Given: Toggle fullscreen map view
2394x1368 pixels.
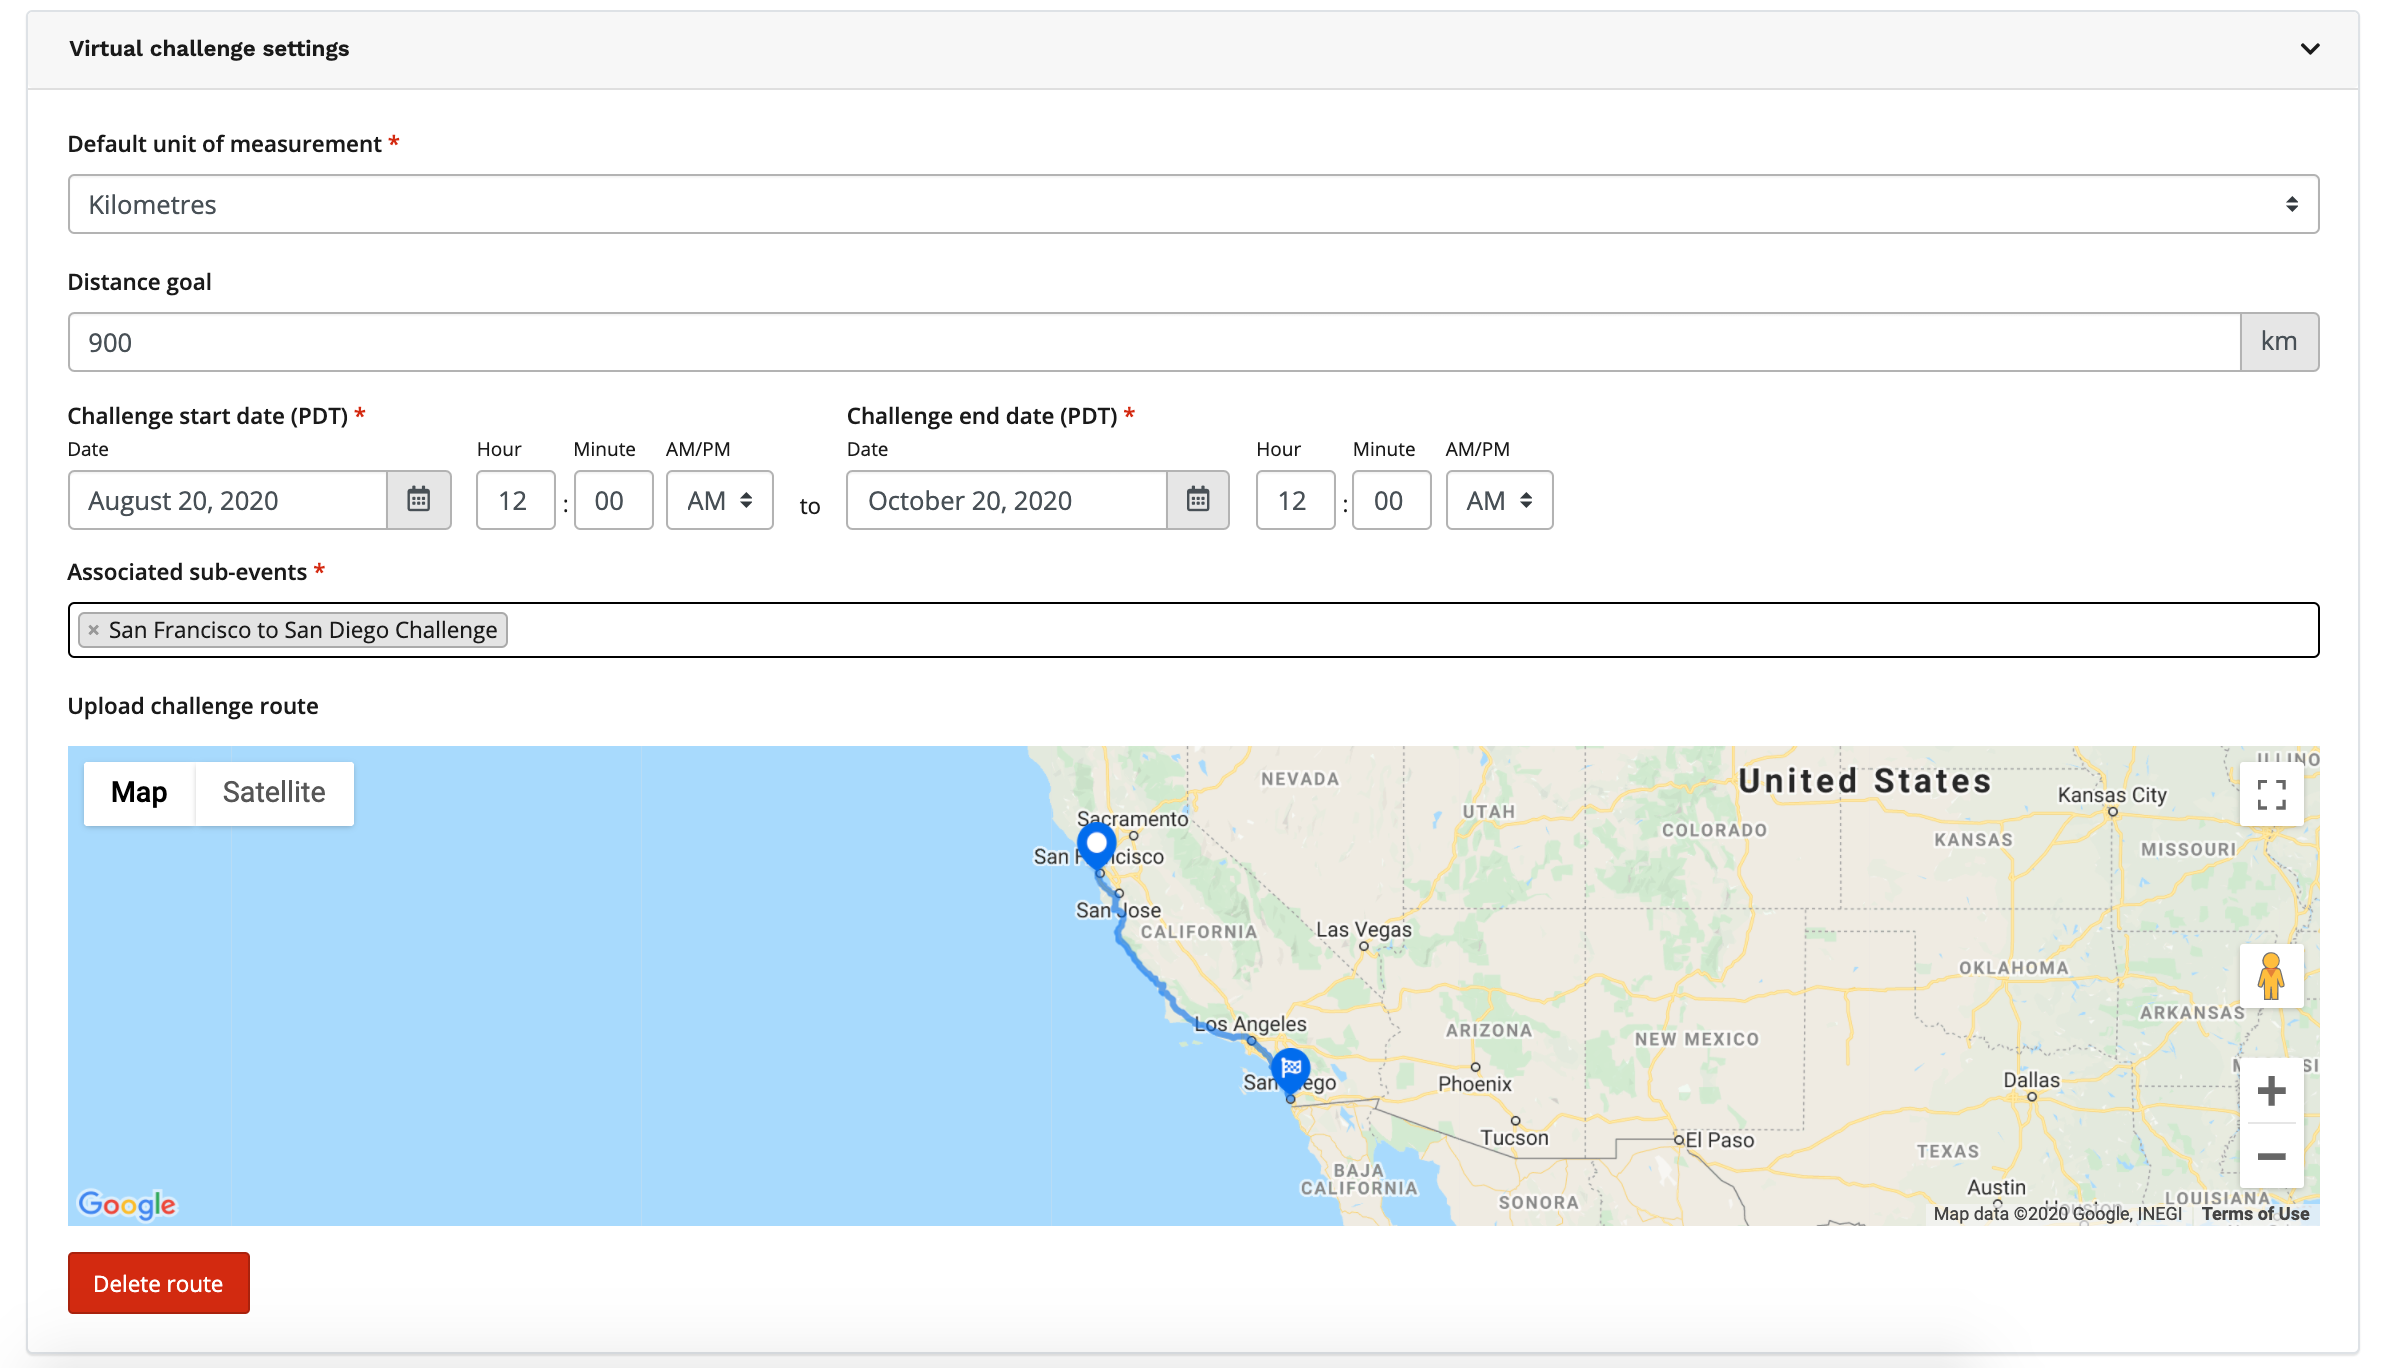Looking at the screenshot, I should tap(2271, 794).
